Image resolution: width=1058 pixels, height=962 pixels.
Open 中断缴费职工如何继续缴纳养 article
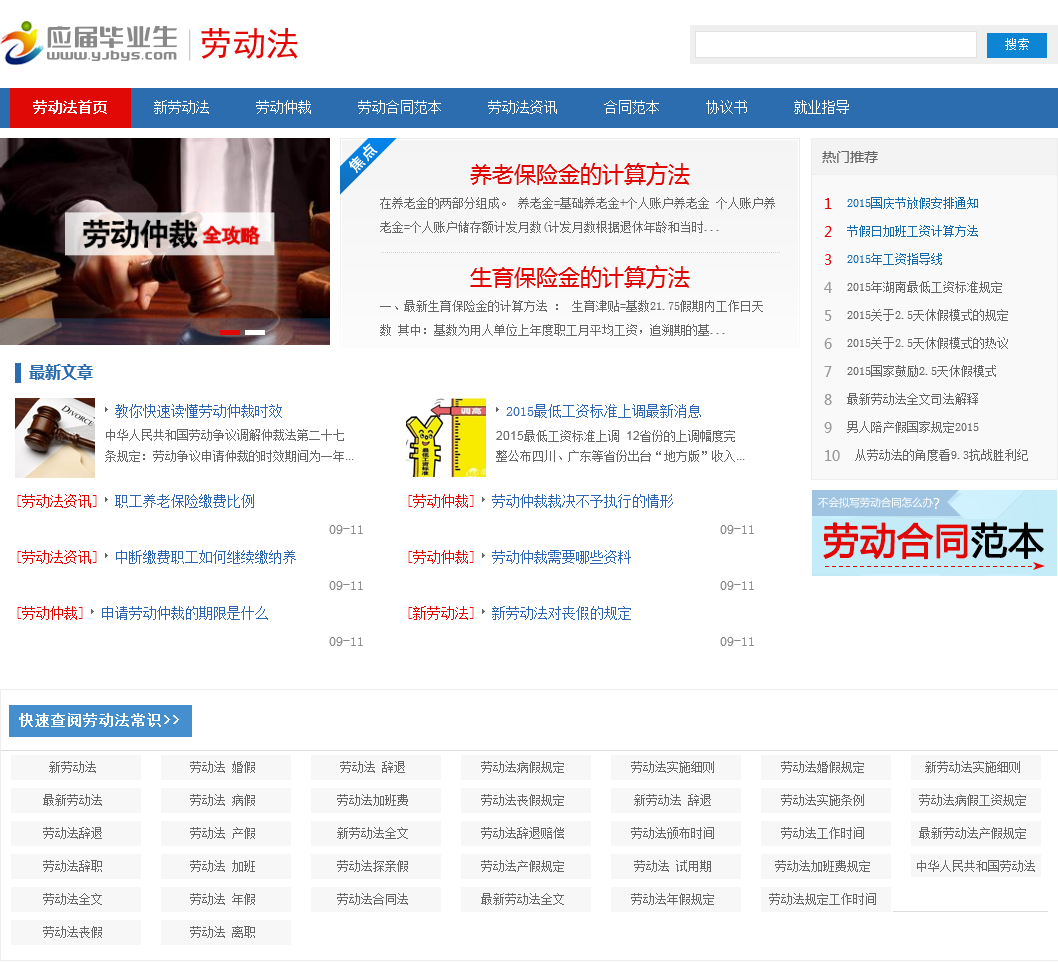click(205, 557)
